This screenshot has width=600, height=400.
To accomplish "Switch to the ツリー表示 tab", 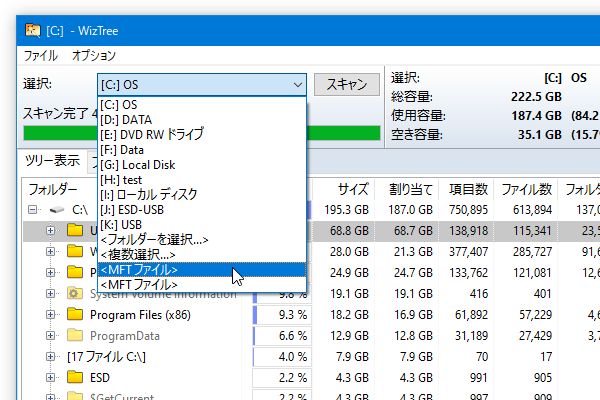I will (x=52, y=161).
